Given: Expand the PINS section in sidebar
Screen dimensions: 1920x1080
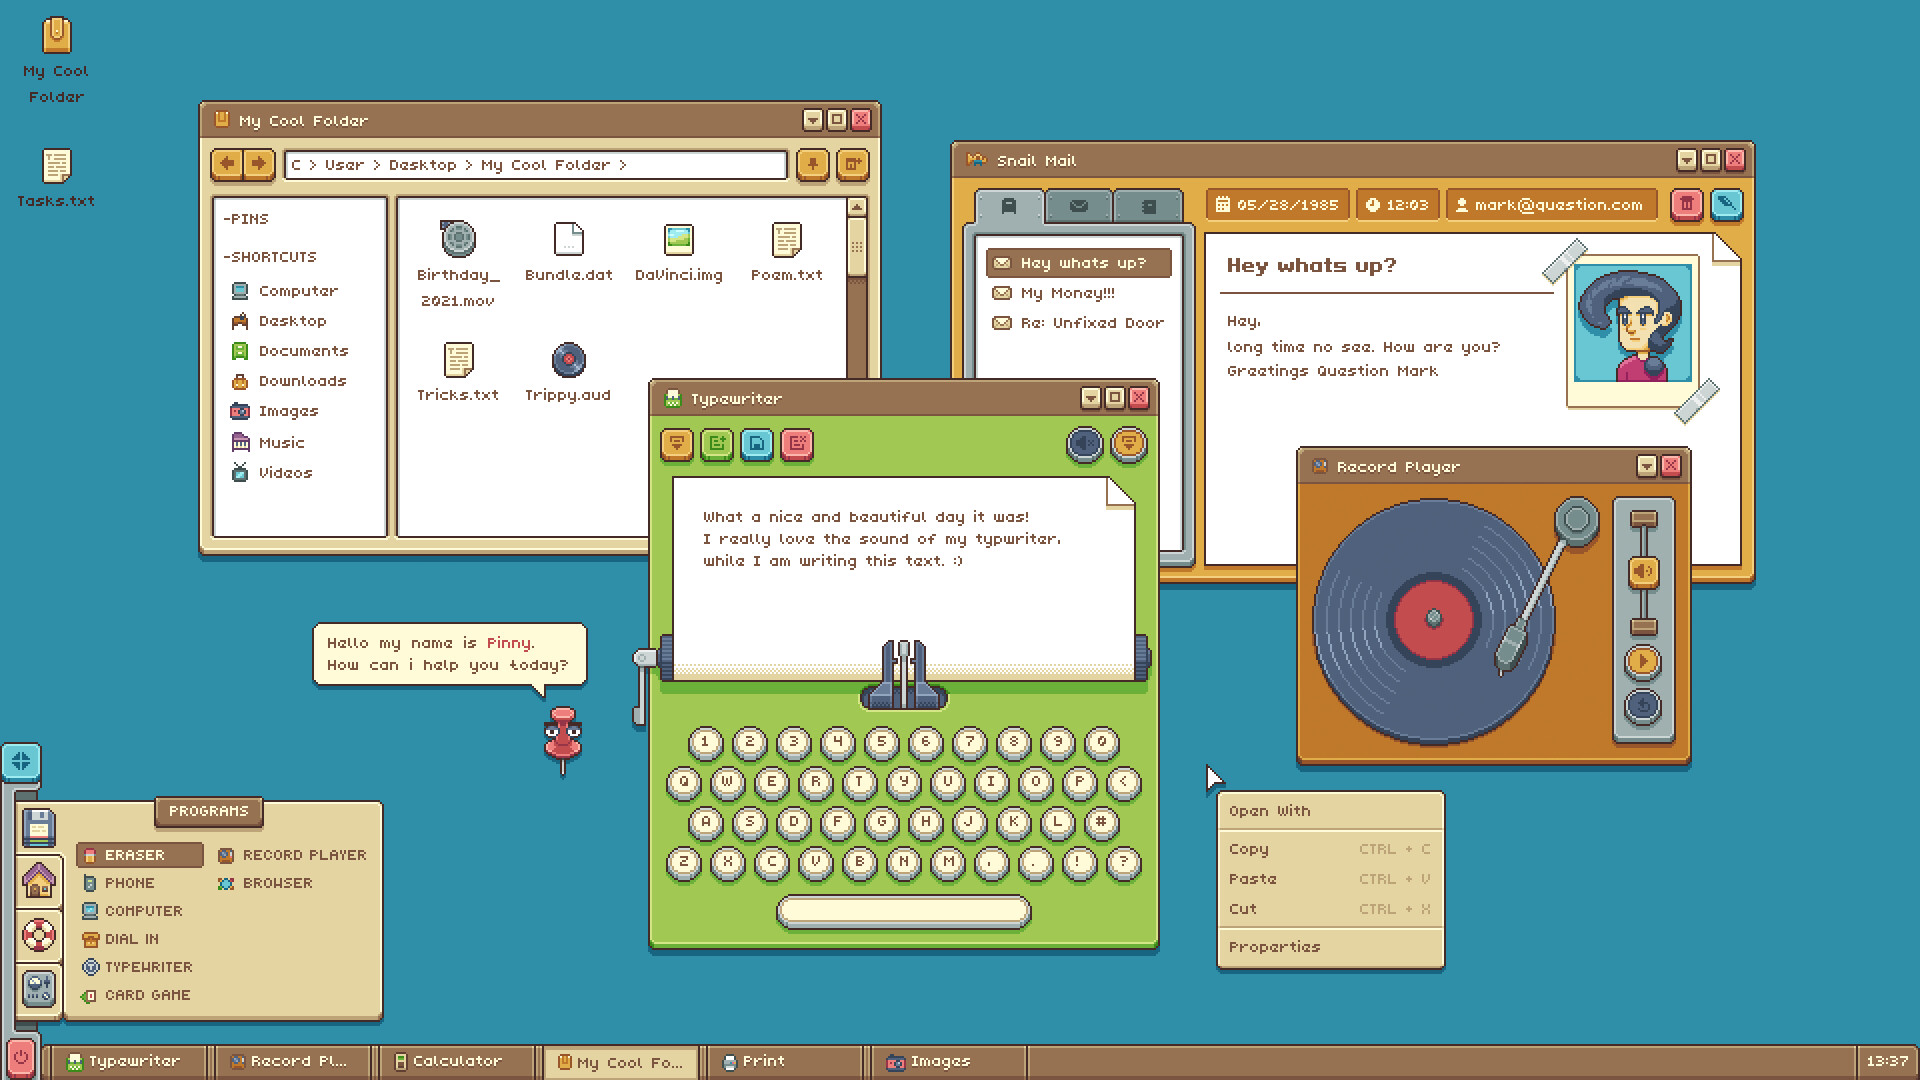Looking at the screenshot, I should tap(246, 219).
